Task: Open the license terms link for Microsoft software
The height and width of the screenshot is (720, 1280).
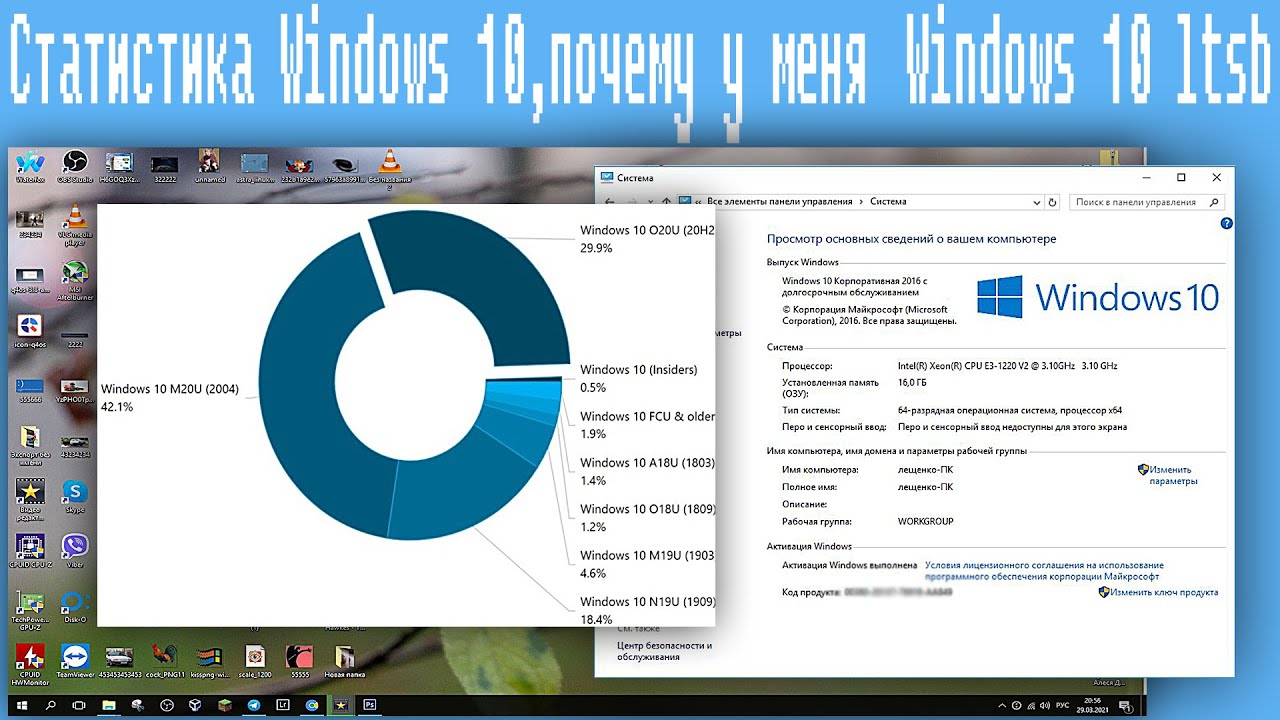Action: [1044, 571]
